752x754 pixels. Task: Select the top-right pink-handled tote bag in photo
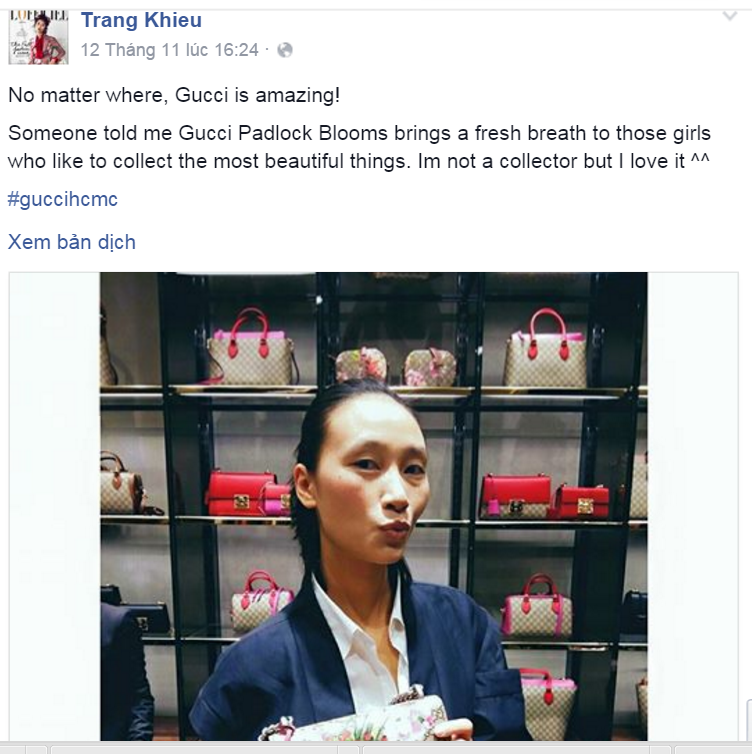point(545,348)
